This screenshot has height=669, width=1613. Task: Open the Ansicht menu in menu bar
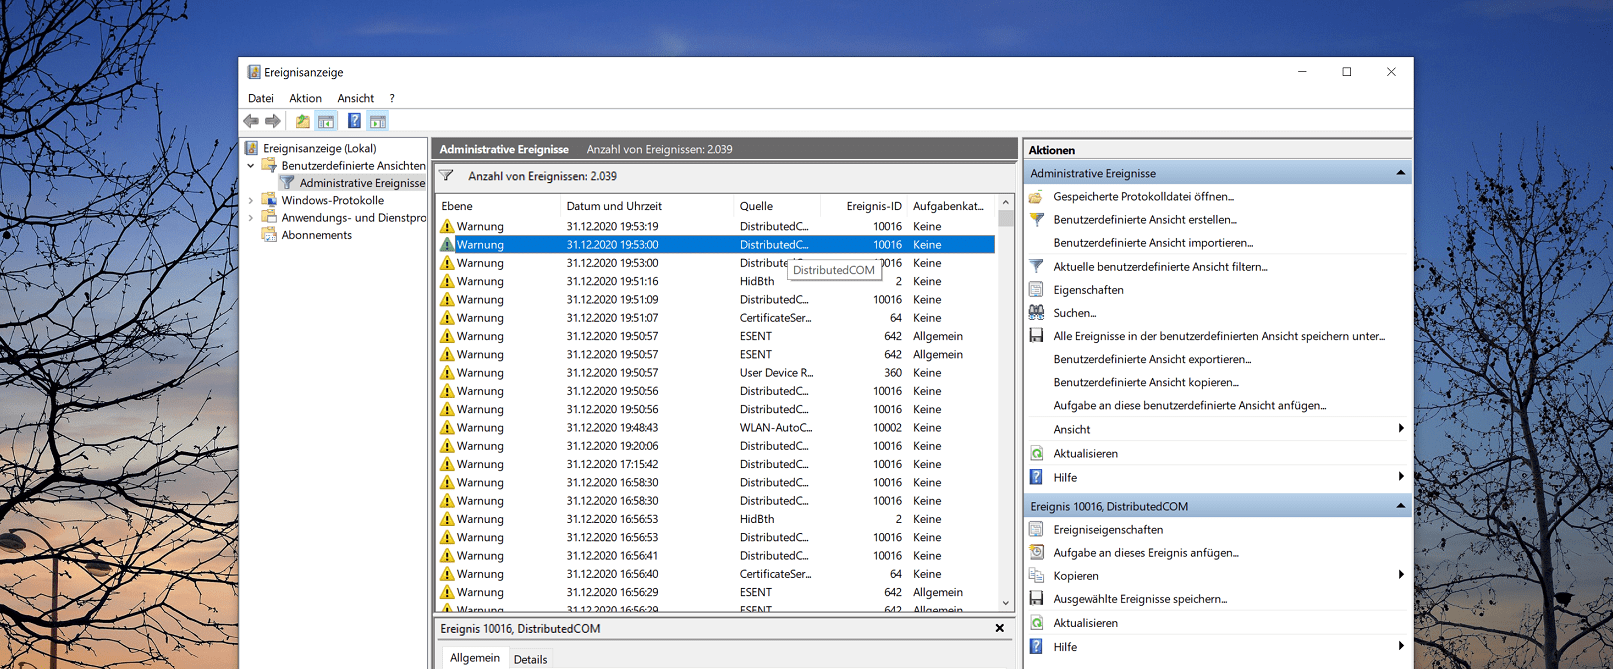tap(355, 98)
